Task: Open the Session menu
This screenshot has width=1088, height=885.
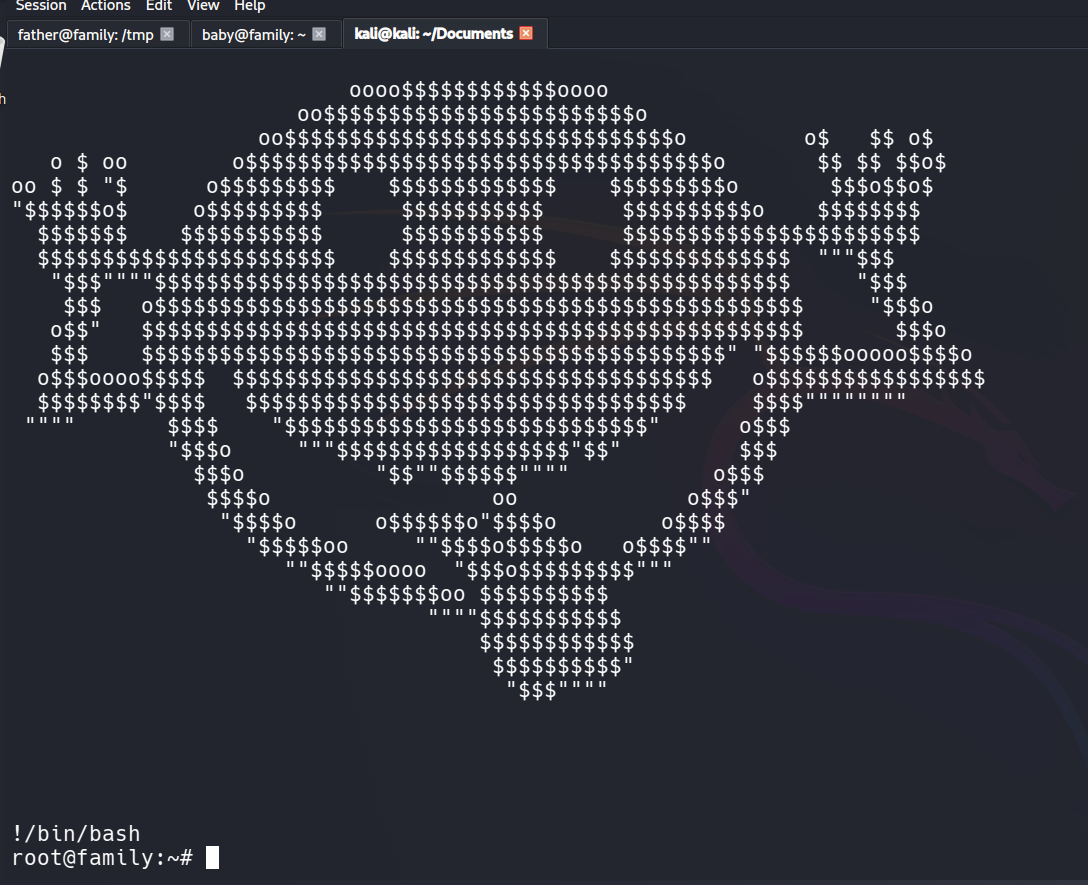Action: [x=40, y=6]
